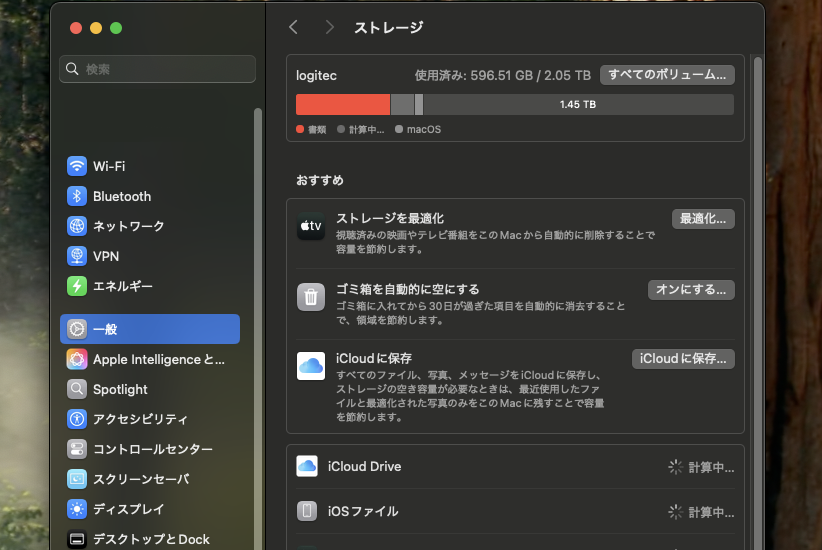Screen dimensions: 822x550
Task: Click オンにする button for trash
Action: (x=691, y=290)
